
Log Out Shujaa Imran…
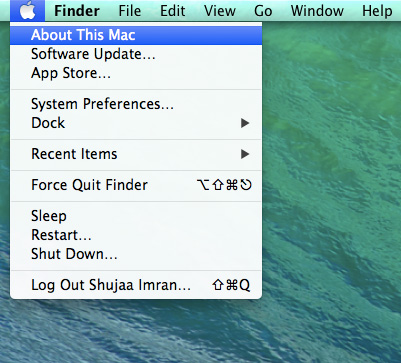click(x=136, y=285)
